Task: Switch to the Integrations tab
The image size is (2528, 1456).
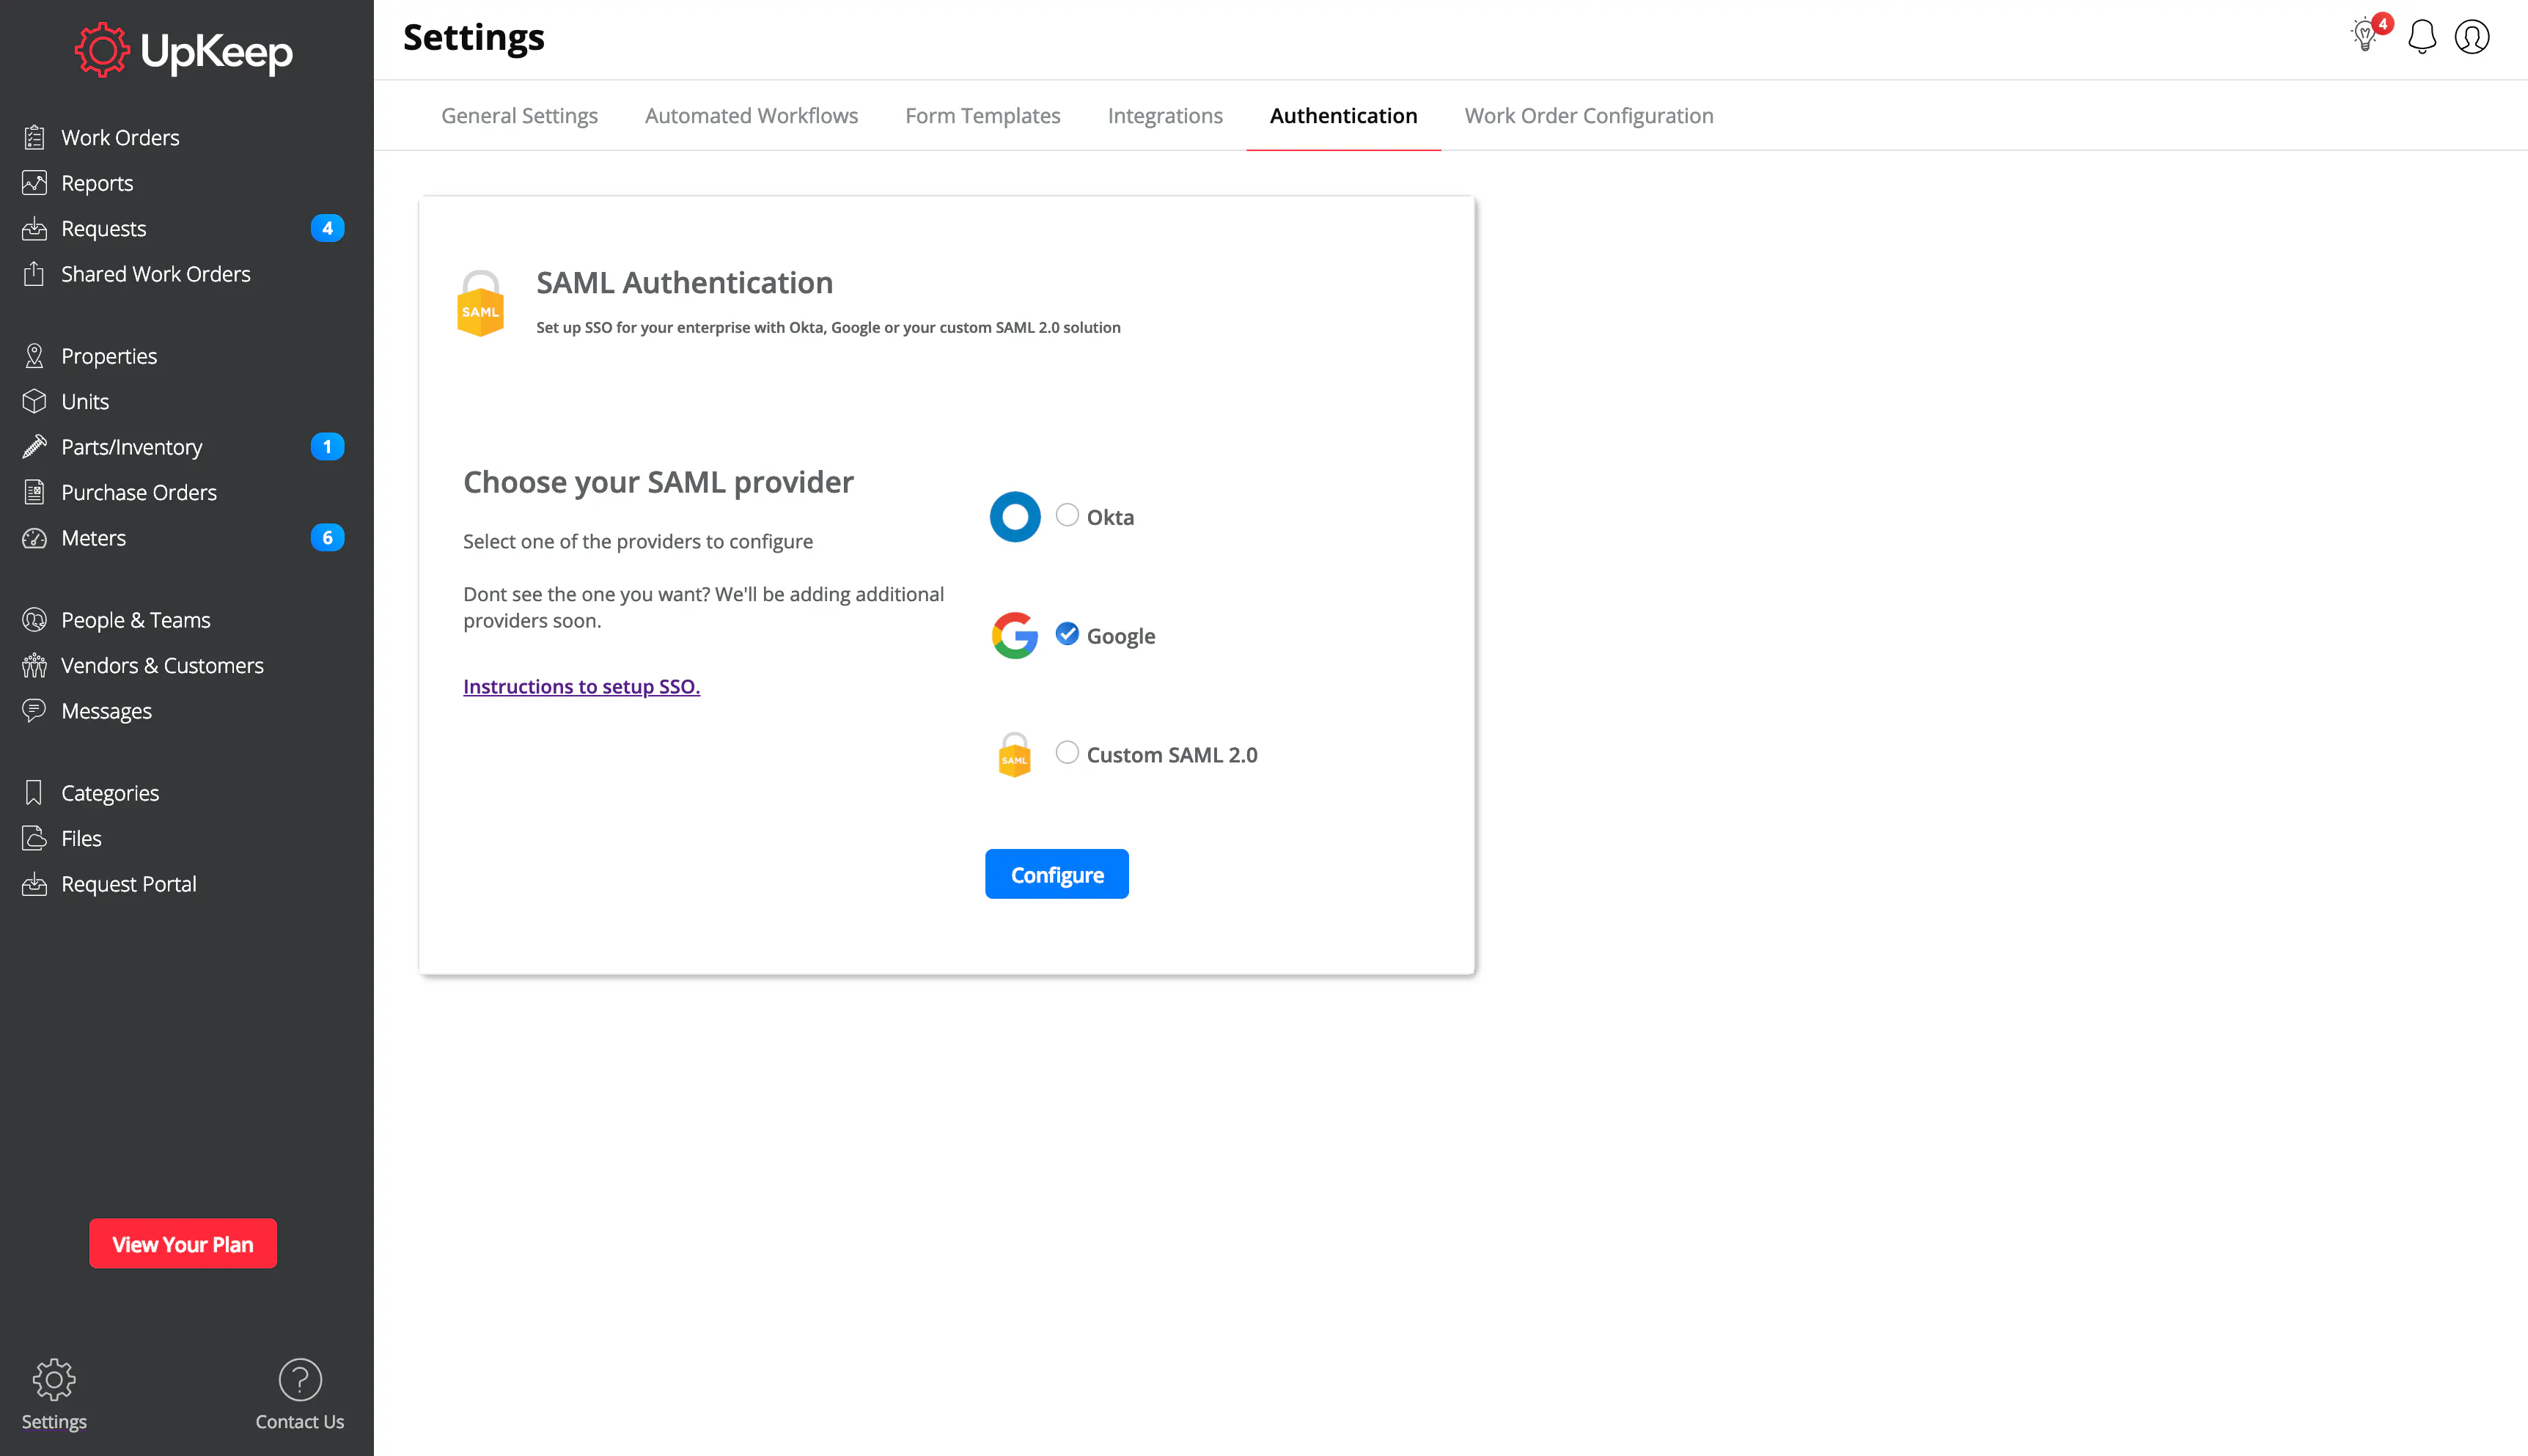Action: [x=1164, y=116]
